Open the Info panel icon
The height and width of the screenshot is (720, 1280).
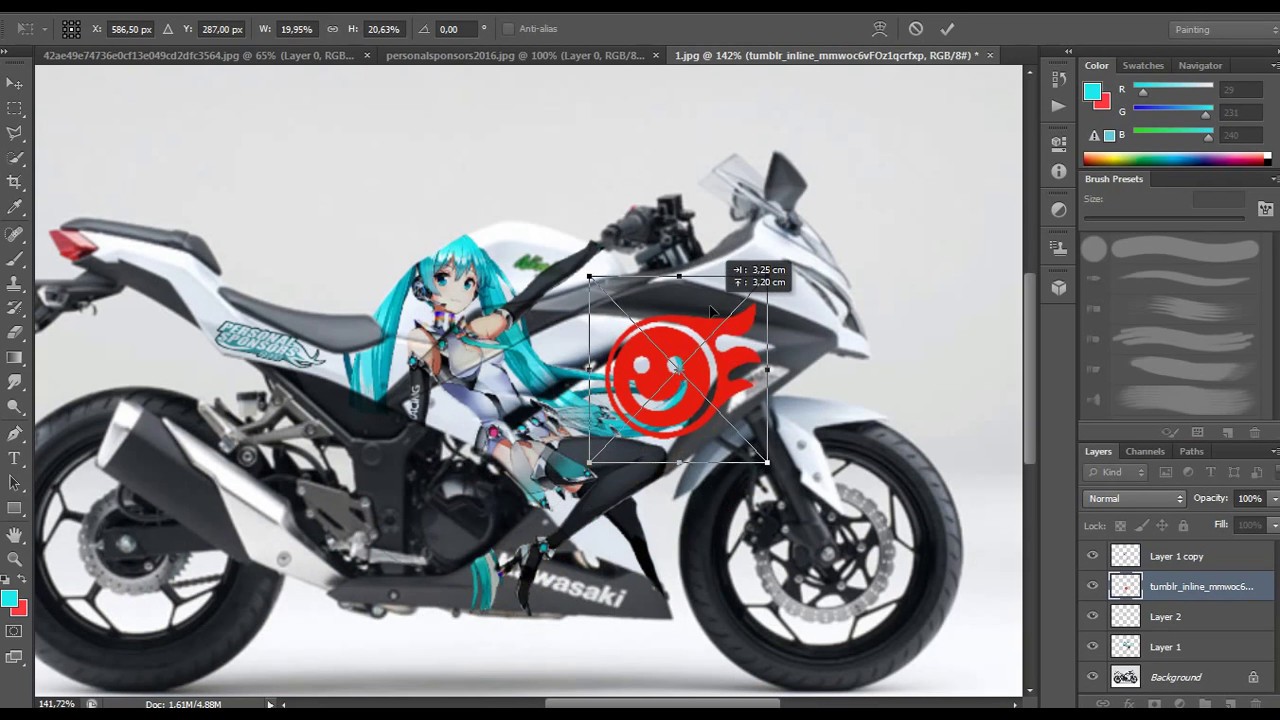[x=1059, y=171]
